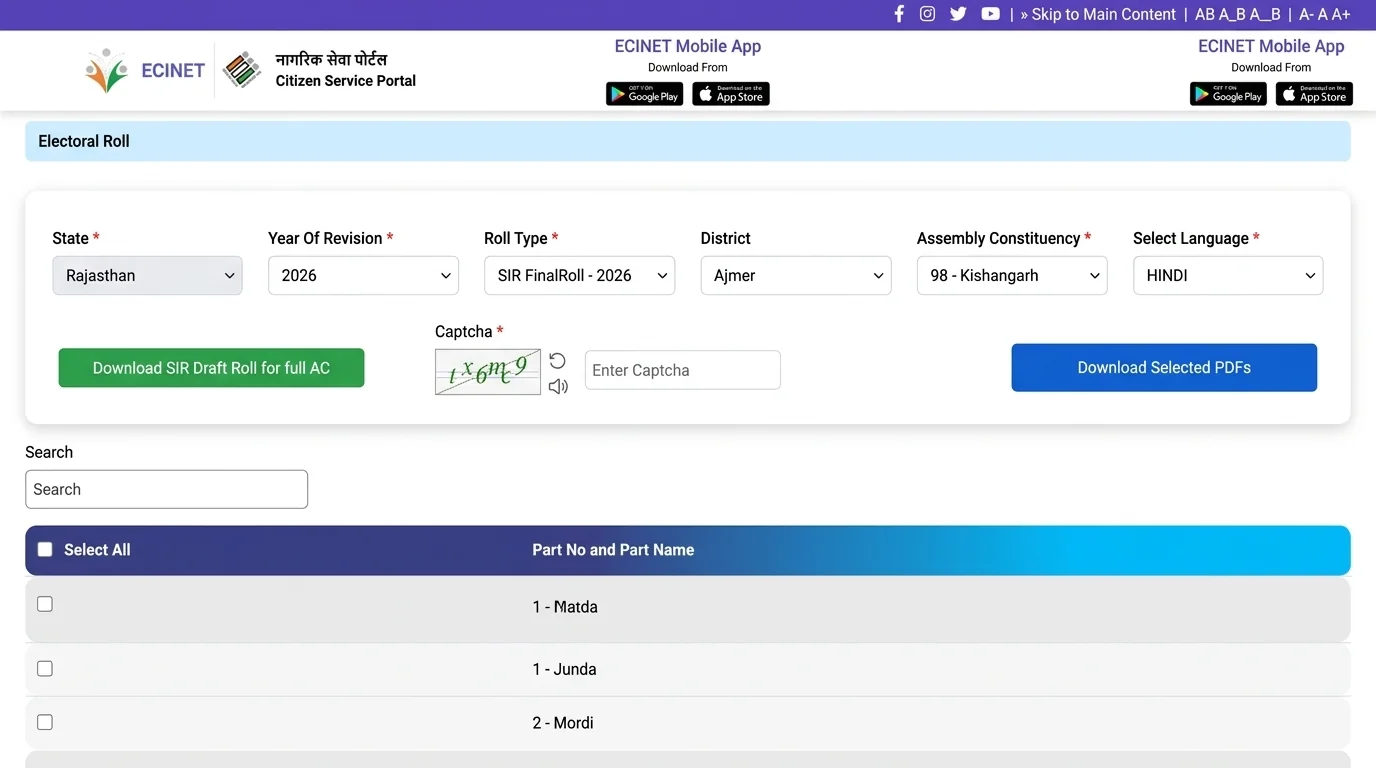Viewport: 1376px width, 768px height.
Task: Click the captcha image
Action: (x=488, y=372)
